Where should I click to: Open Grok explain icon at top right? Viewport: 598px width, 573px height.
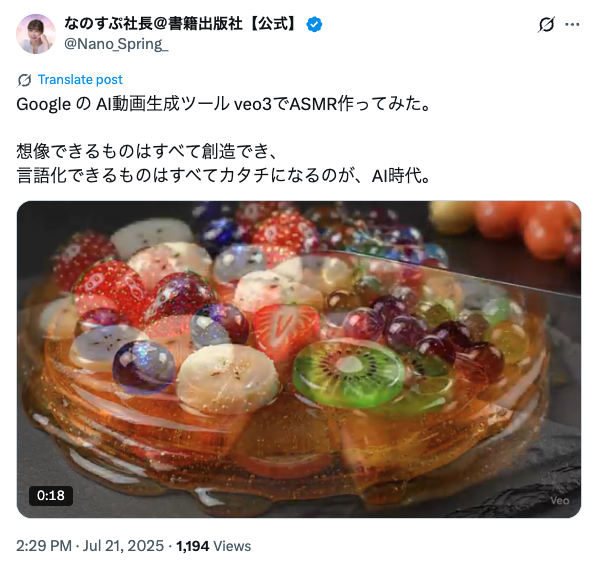pos(546,24)
